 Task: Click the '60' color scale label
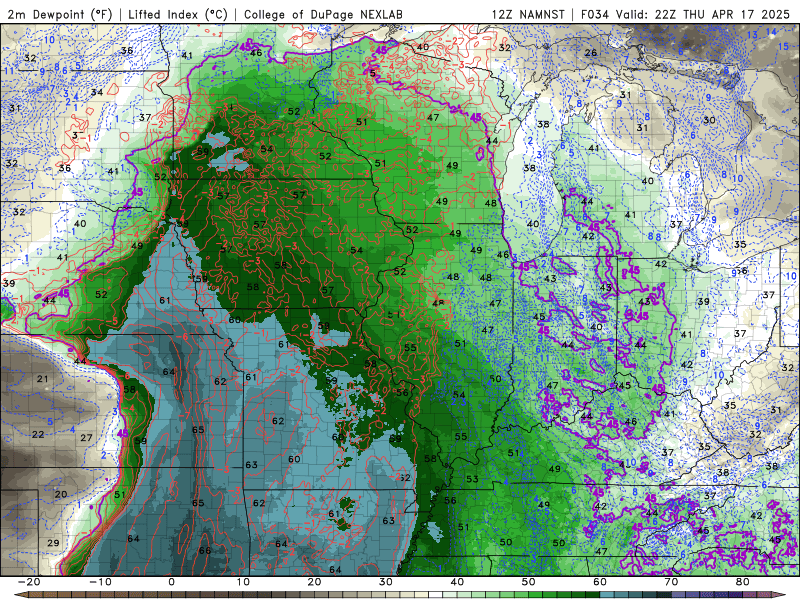tap(600, 582)
